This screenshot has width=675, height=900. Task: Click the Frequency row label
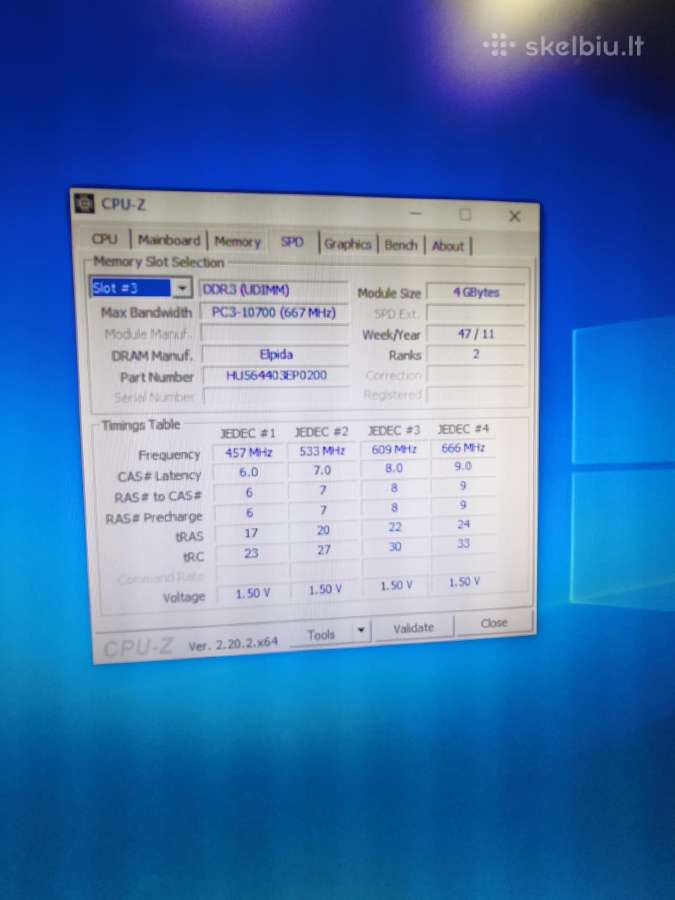click(x=169, y=455)
